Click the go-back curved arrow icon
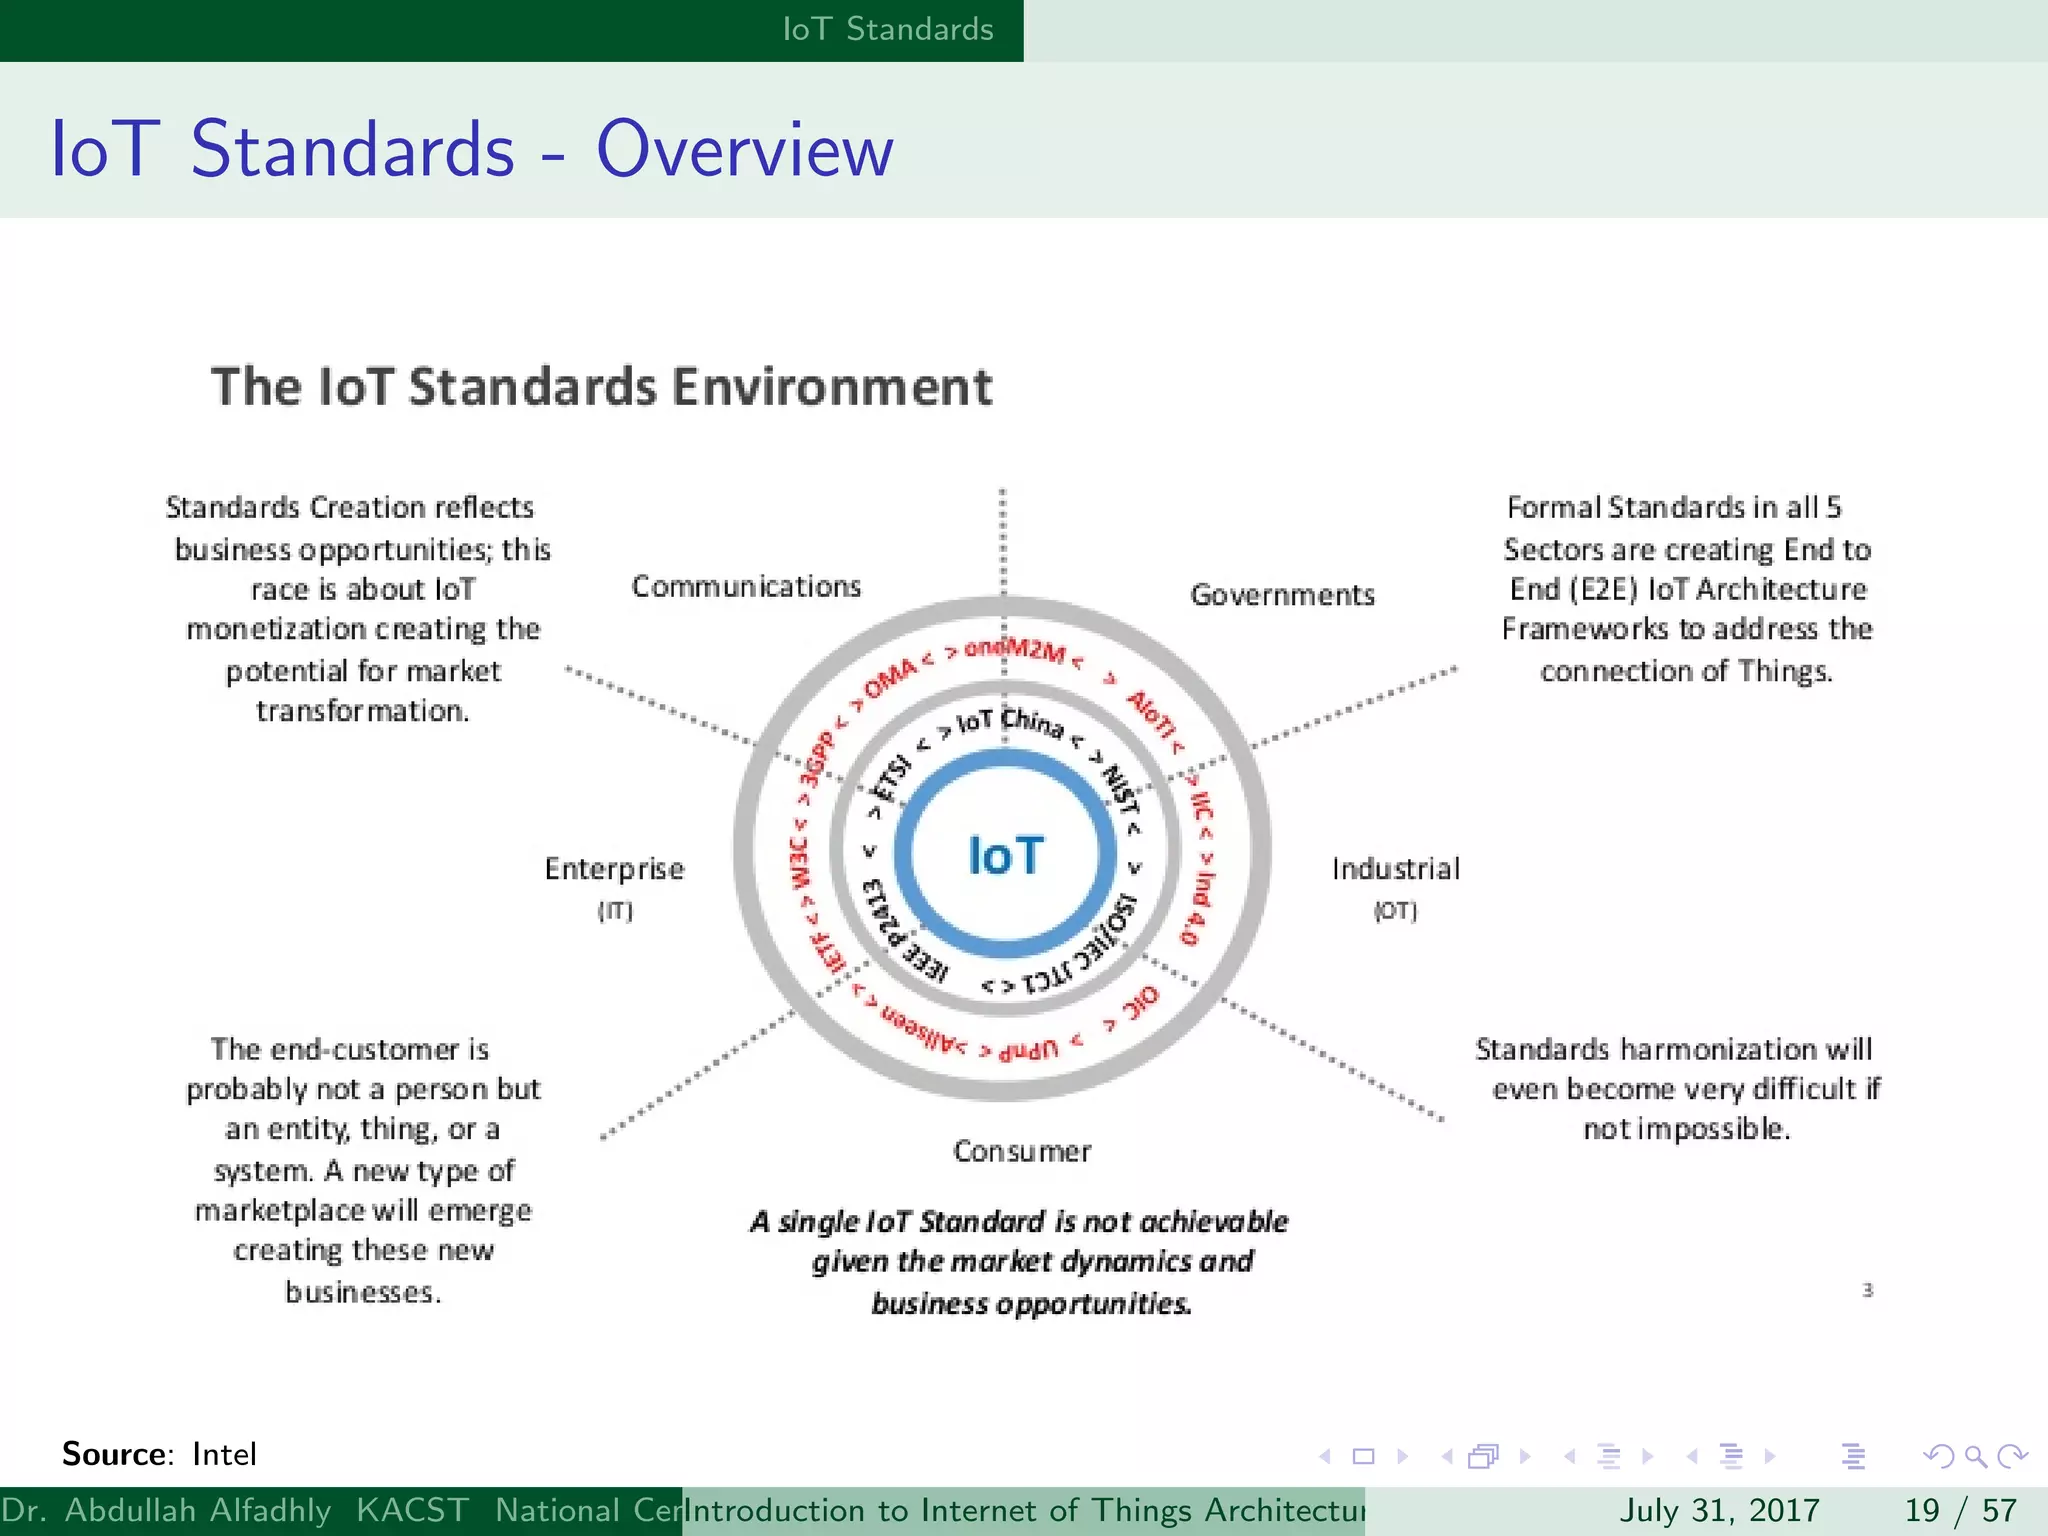This screenshot has width=2048, height=1536. click(x=1939, y=1457)
